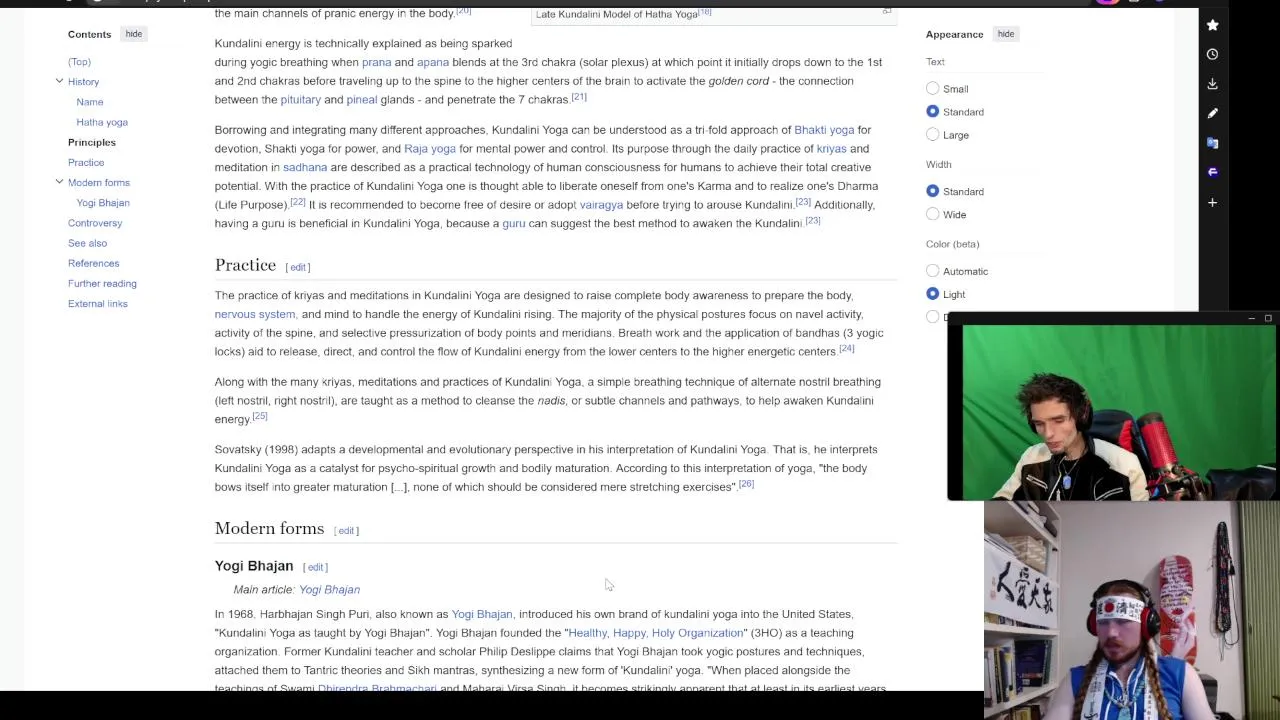1280x720 pixels.
Task: Open citation reference 25
Action: coord(260,416)
